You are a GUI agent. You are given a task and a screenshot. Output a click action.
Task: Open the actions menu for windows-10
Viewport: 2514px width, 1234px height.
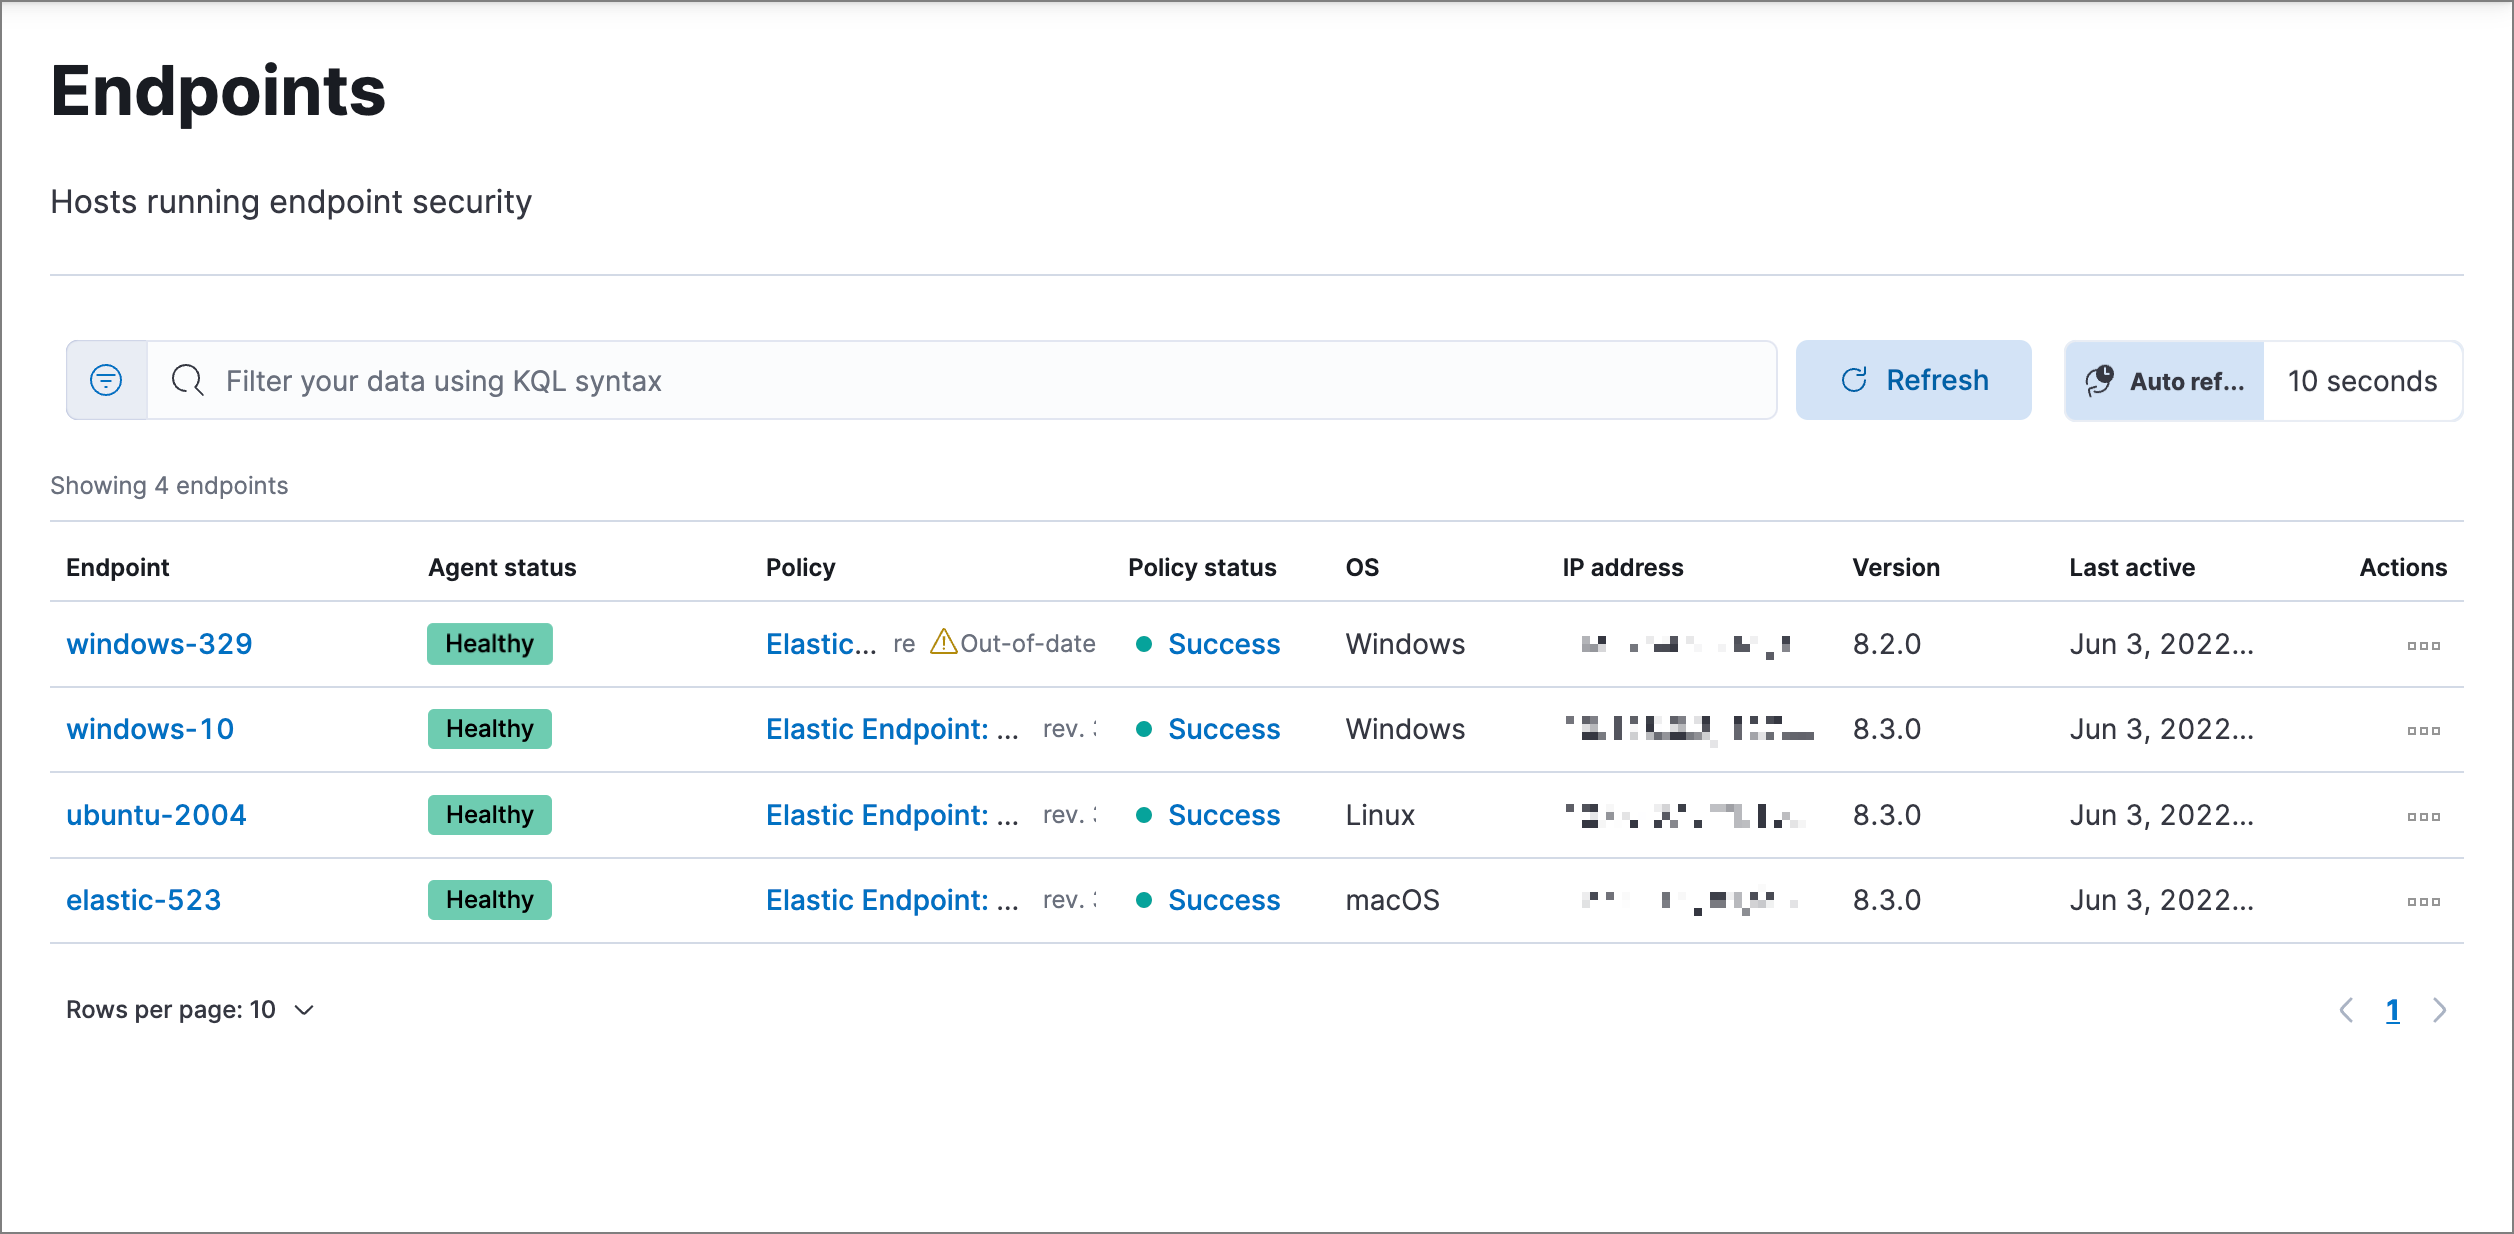[2423, 730]
